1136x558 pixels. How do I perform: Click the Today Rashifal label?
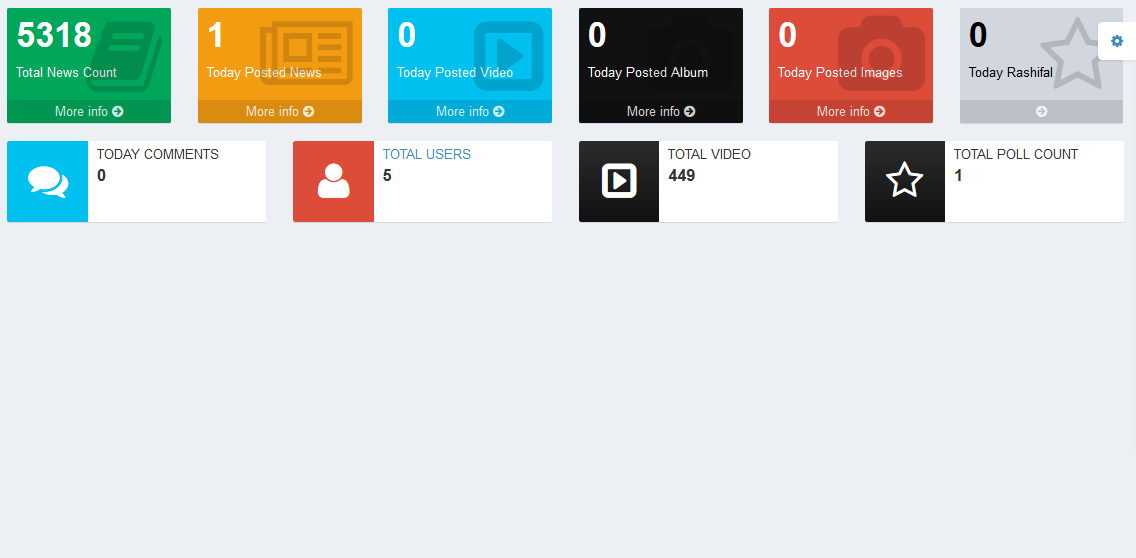click(1011, 72)
